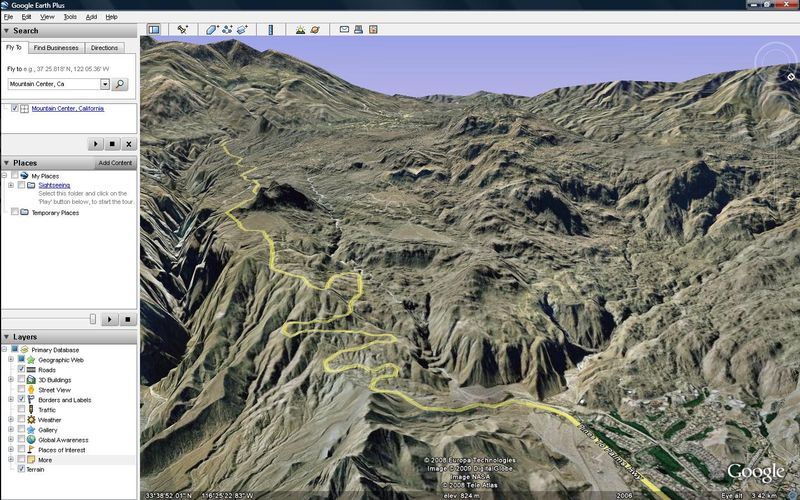Viewport: 800px width, 500px height.
Task: Collapse the Layers panel triangle
Action: tap(7, 337)
